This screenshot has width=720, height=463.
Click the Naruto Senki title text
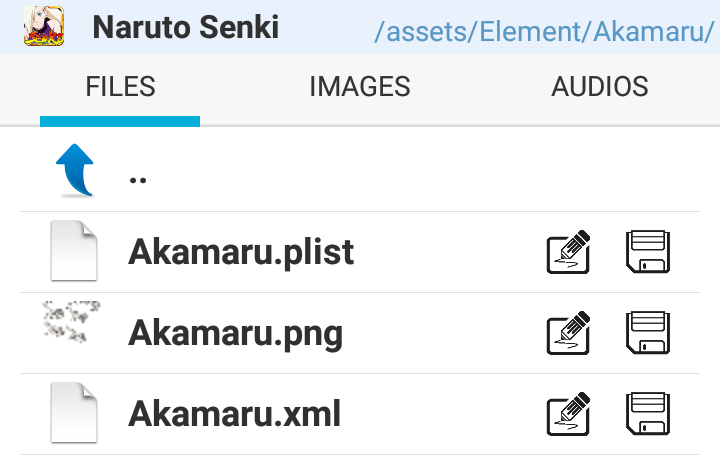click(x=185, y=28)
